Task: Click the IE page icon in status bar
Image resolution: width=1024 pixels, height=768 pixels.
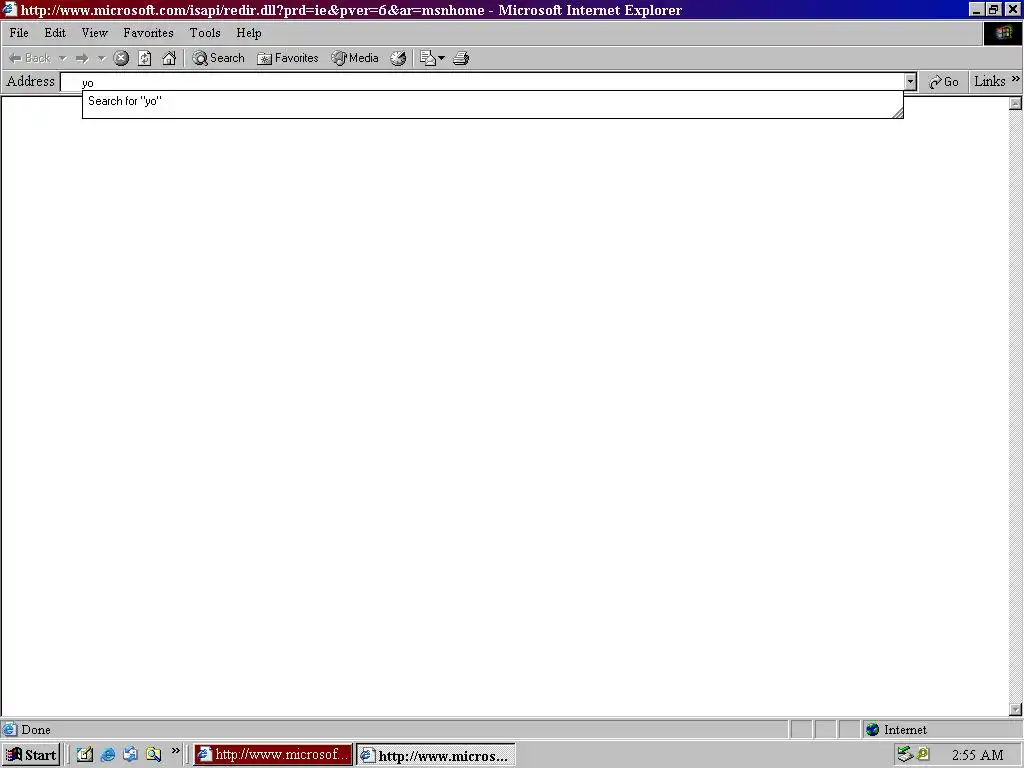Action: (x=10, y=729)
